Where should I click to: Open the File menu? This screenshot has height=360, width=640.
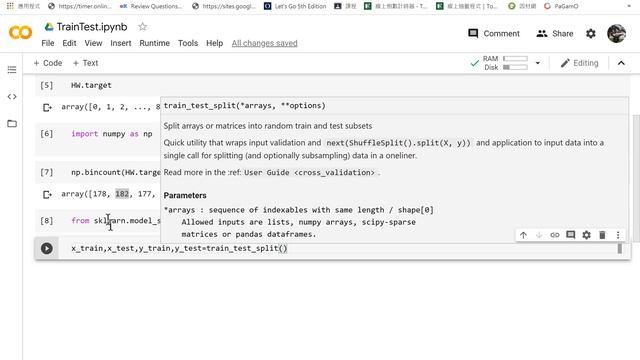(x=48, y=43)
